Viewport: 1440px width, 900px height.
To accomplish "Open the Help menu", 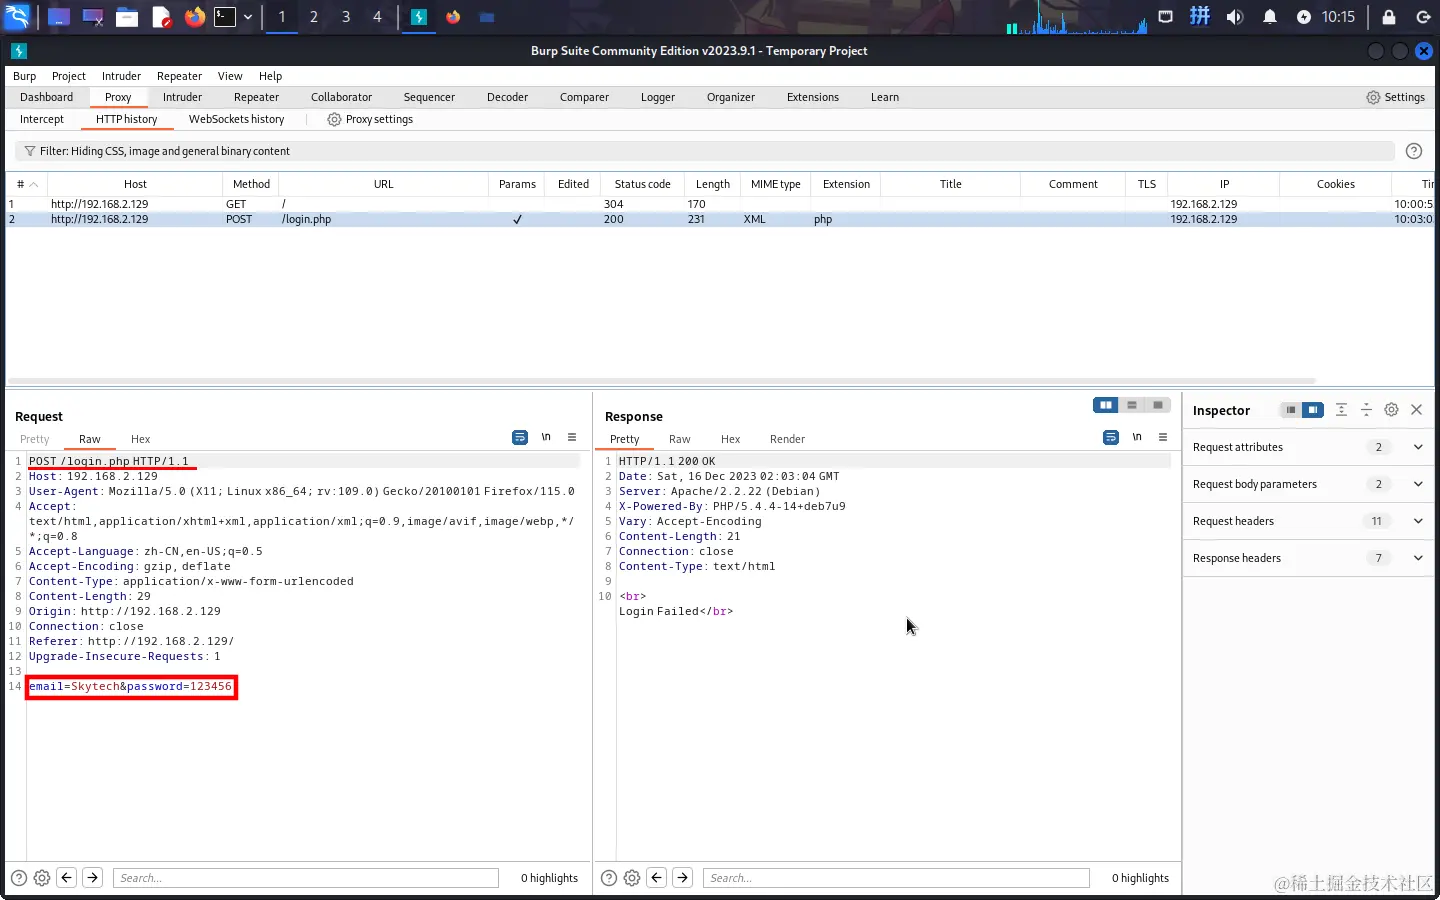I will click(270, 76).
